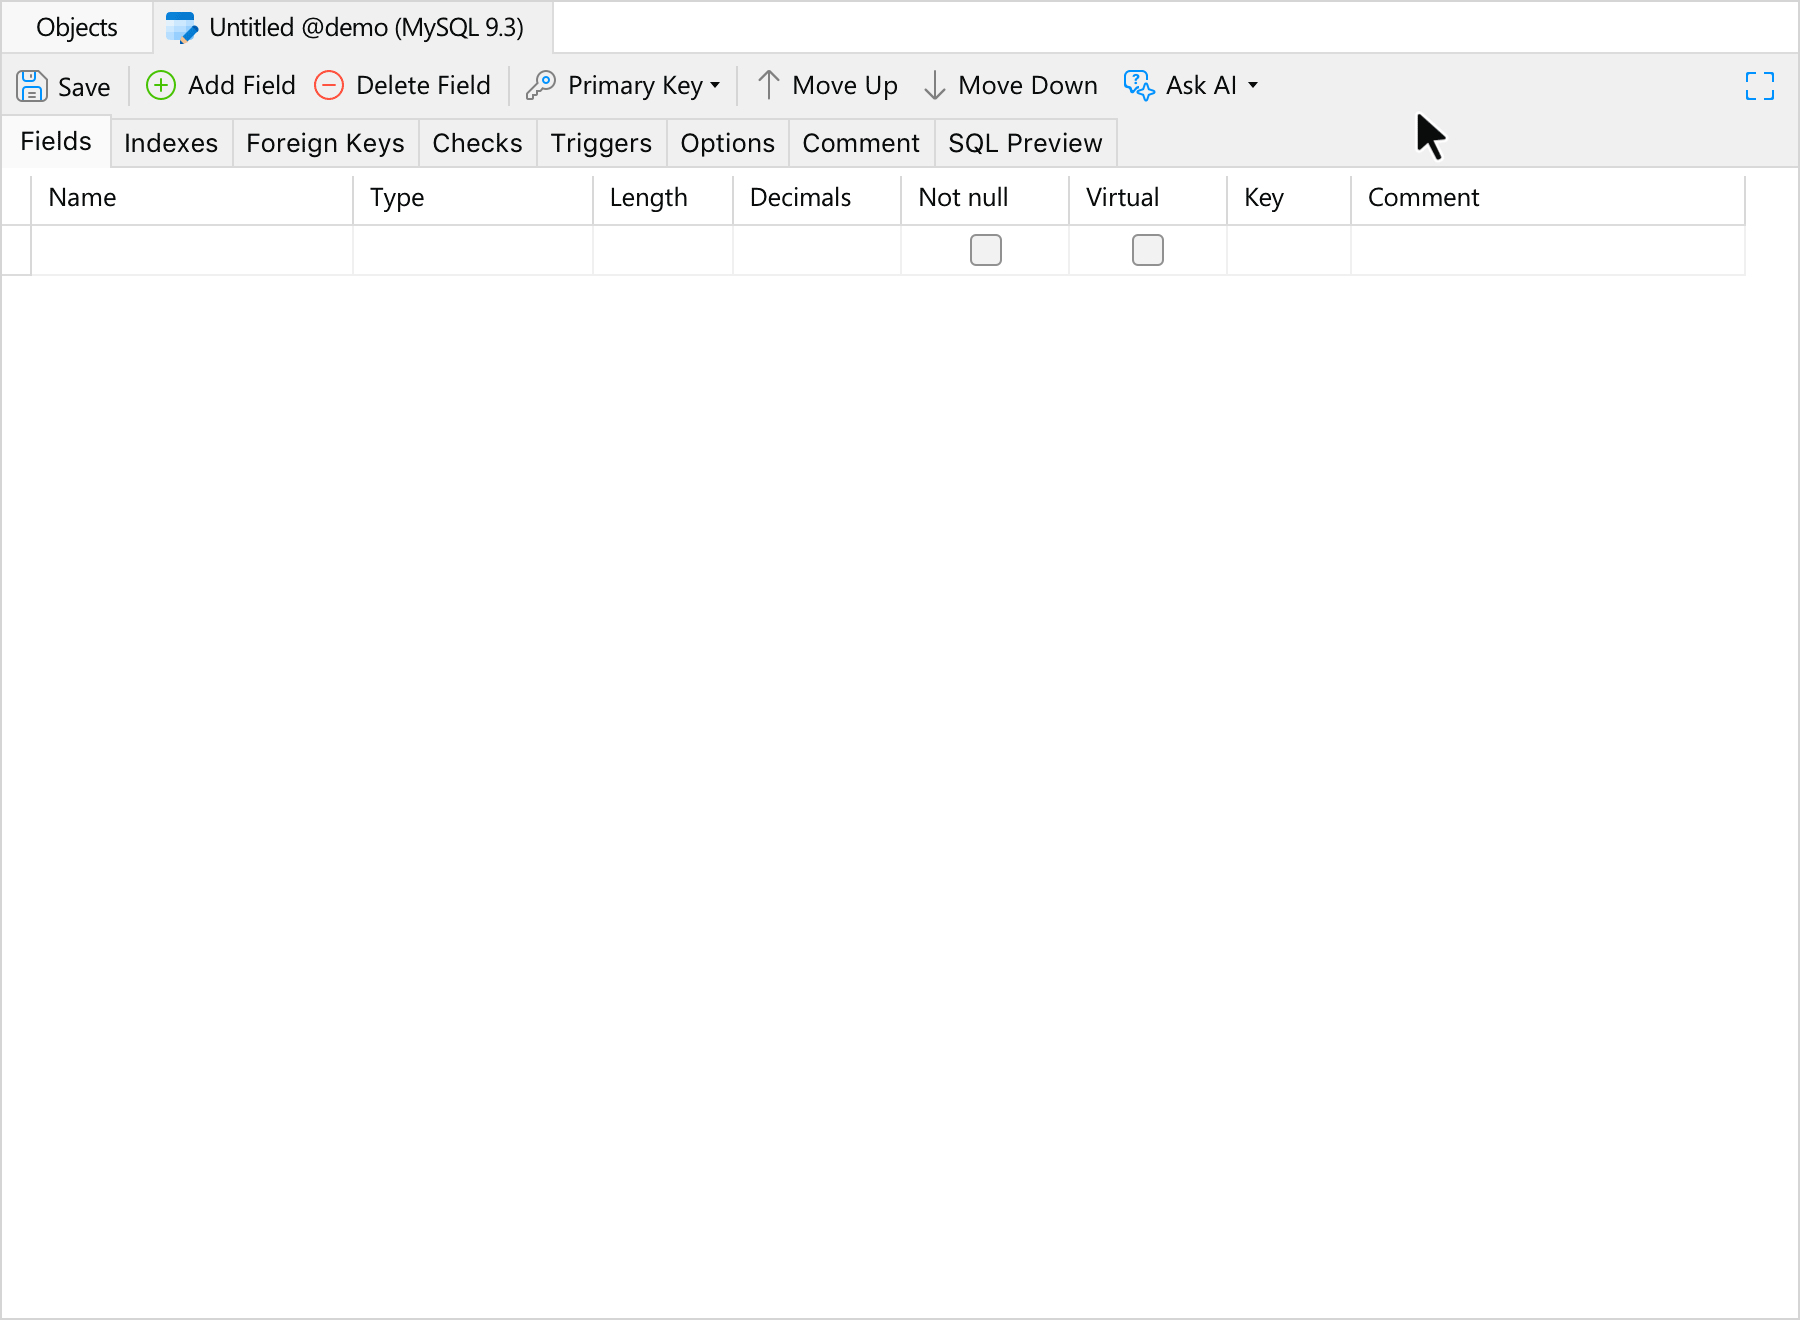Click the Name cell in first row
This screenshot has height=1320, width=1800.
tap(192, 250)
